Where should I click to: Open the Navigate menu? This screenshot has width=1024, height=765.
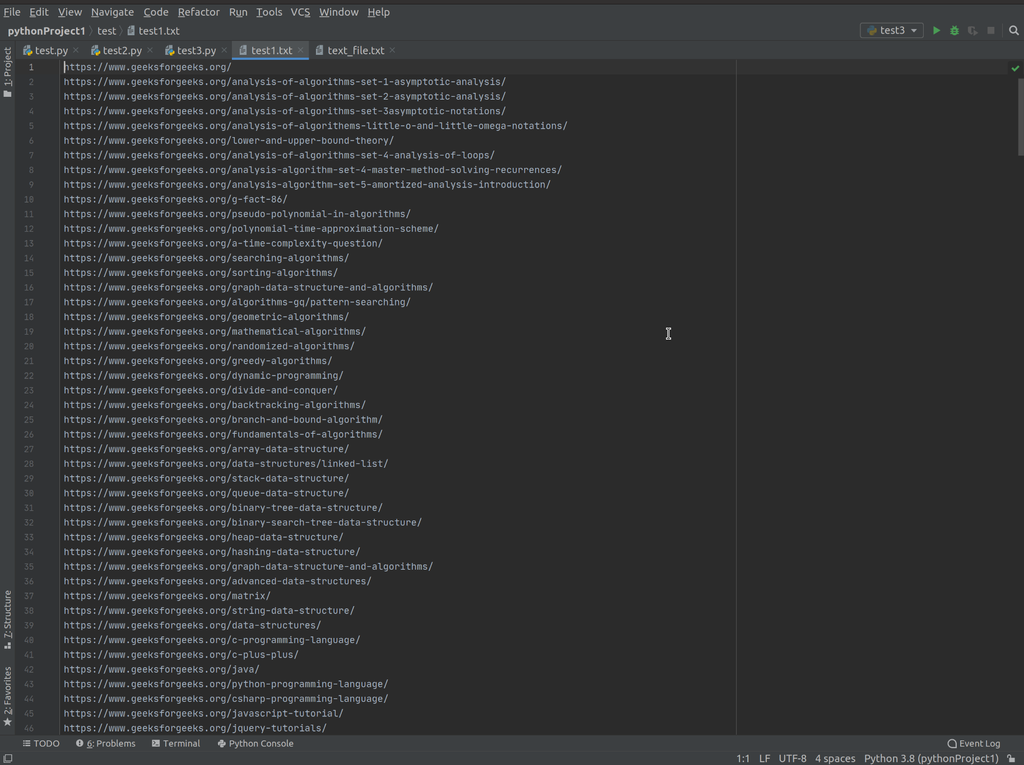pos(112,12)
